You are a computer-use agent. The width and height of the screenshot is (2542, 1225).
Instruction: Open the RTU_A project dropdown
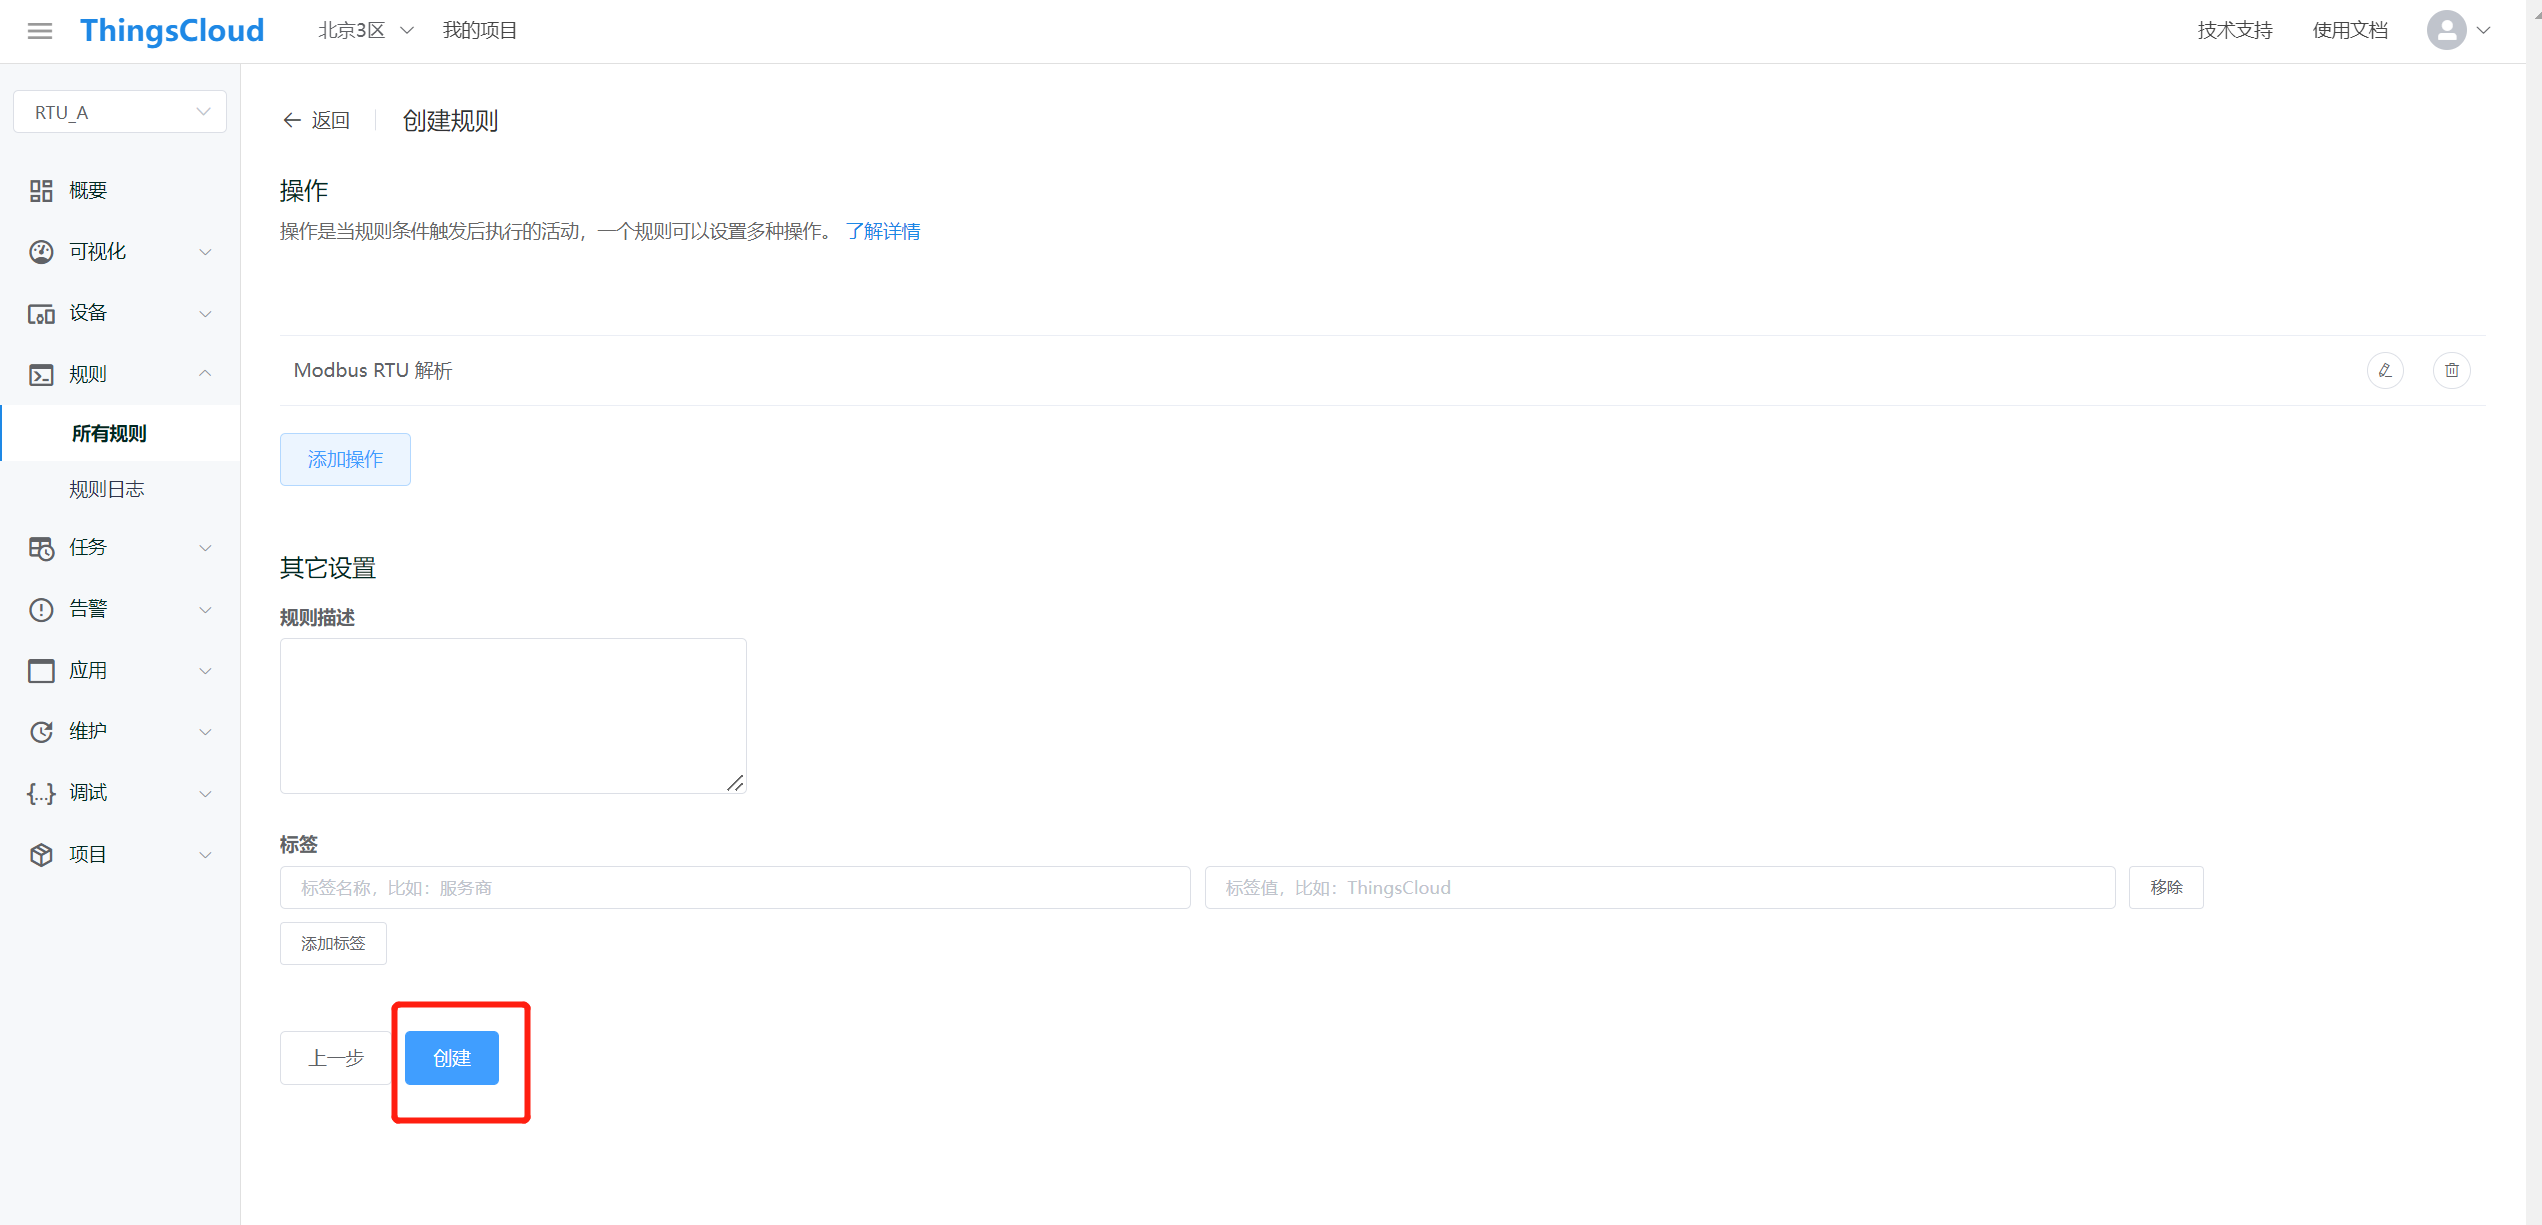pyautogui.click(x=120, y=112)
